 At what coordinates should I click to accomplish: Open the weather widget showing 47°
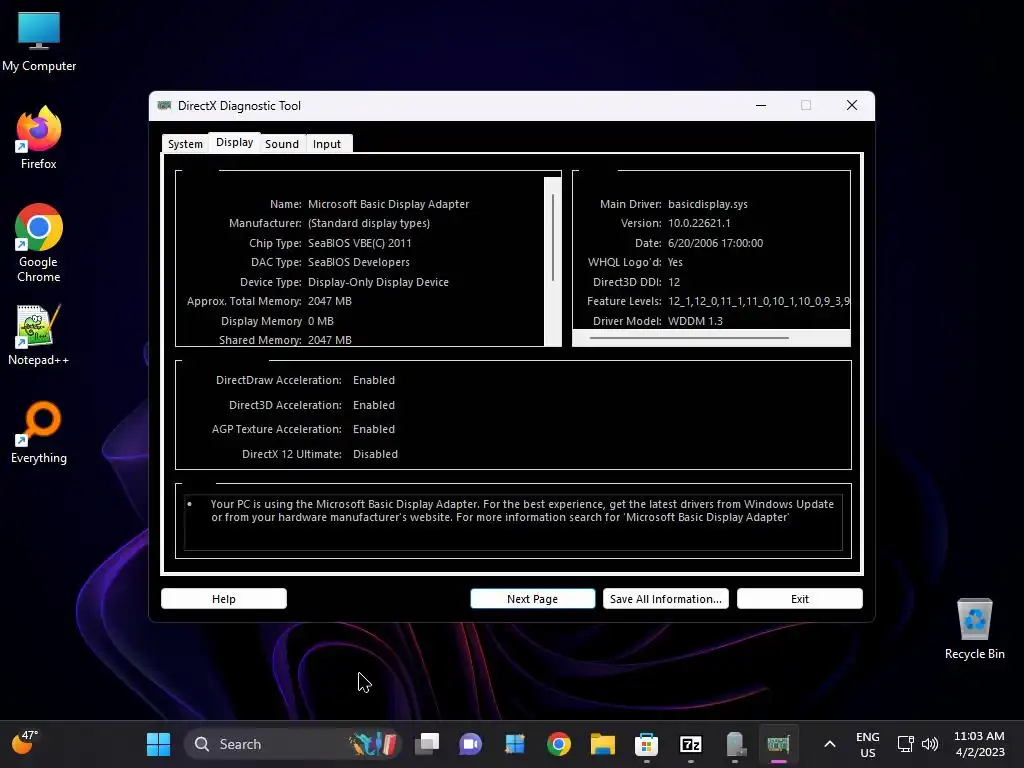pos(25,743)
